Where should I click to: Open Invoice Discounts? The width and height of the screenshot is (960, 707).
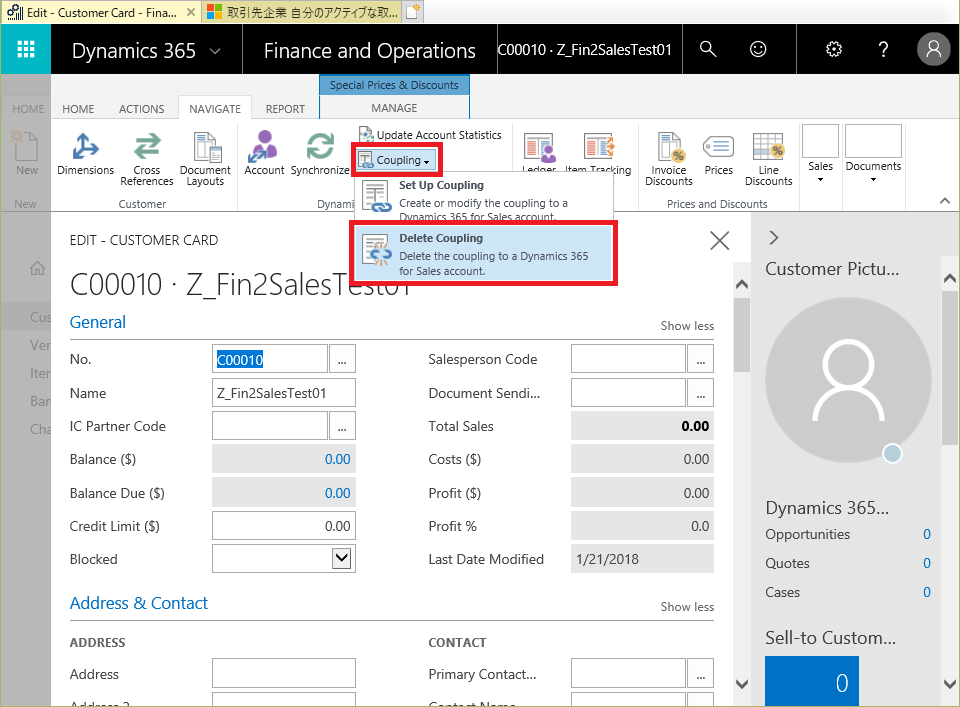click(x=669, y=159)
